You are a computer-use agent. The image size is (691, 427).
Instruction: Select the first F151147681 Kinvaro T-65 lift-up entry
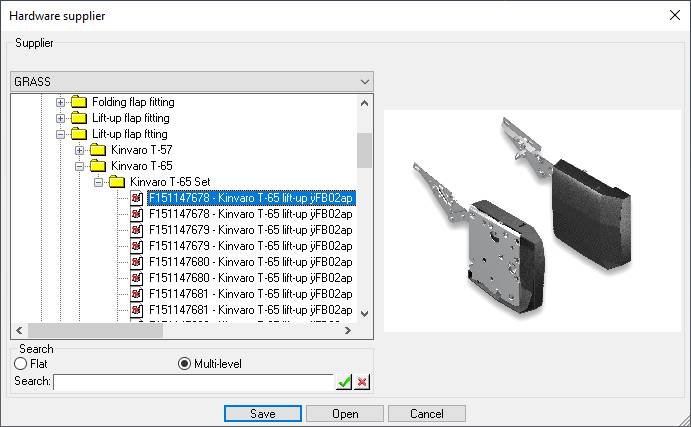tap(250, 294)
